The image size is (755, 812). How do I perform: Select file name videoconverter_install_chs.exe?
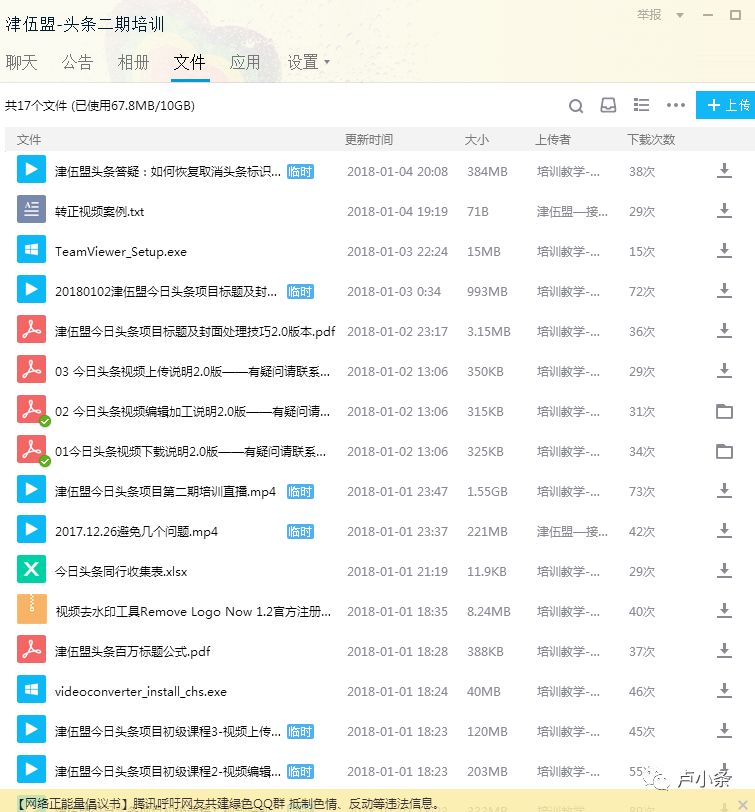pyautogui.click(x=141, y=691)
